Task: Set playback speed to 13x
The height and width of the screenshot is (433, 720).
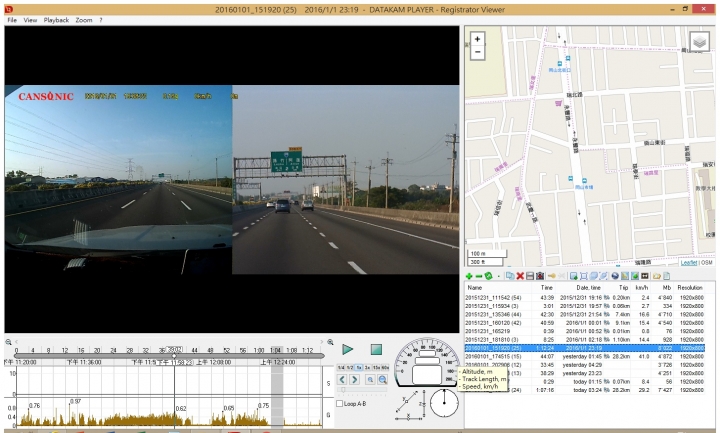Action: (376, 368)
